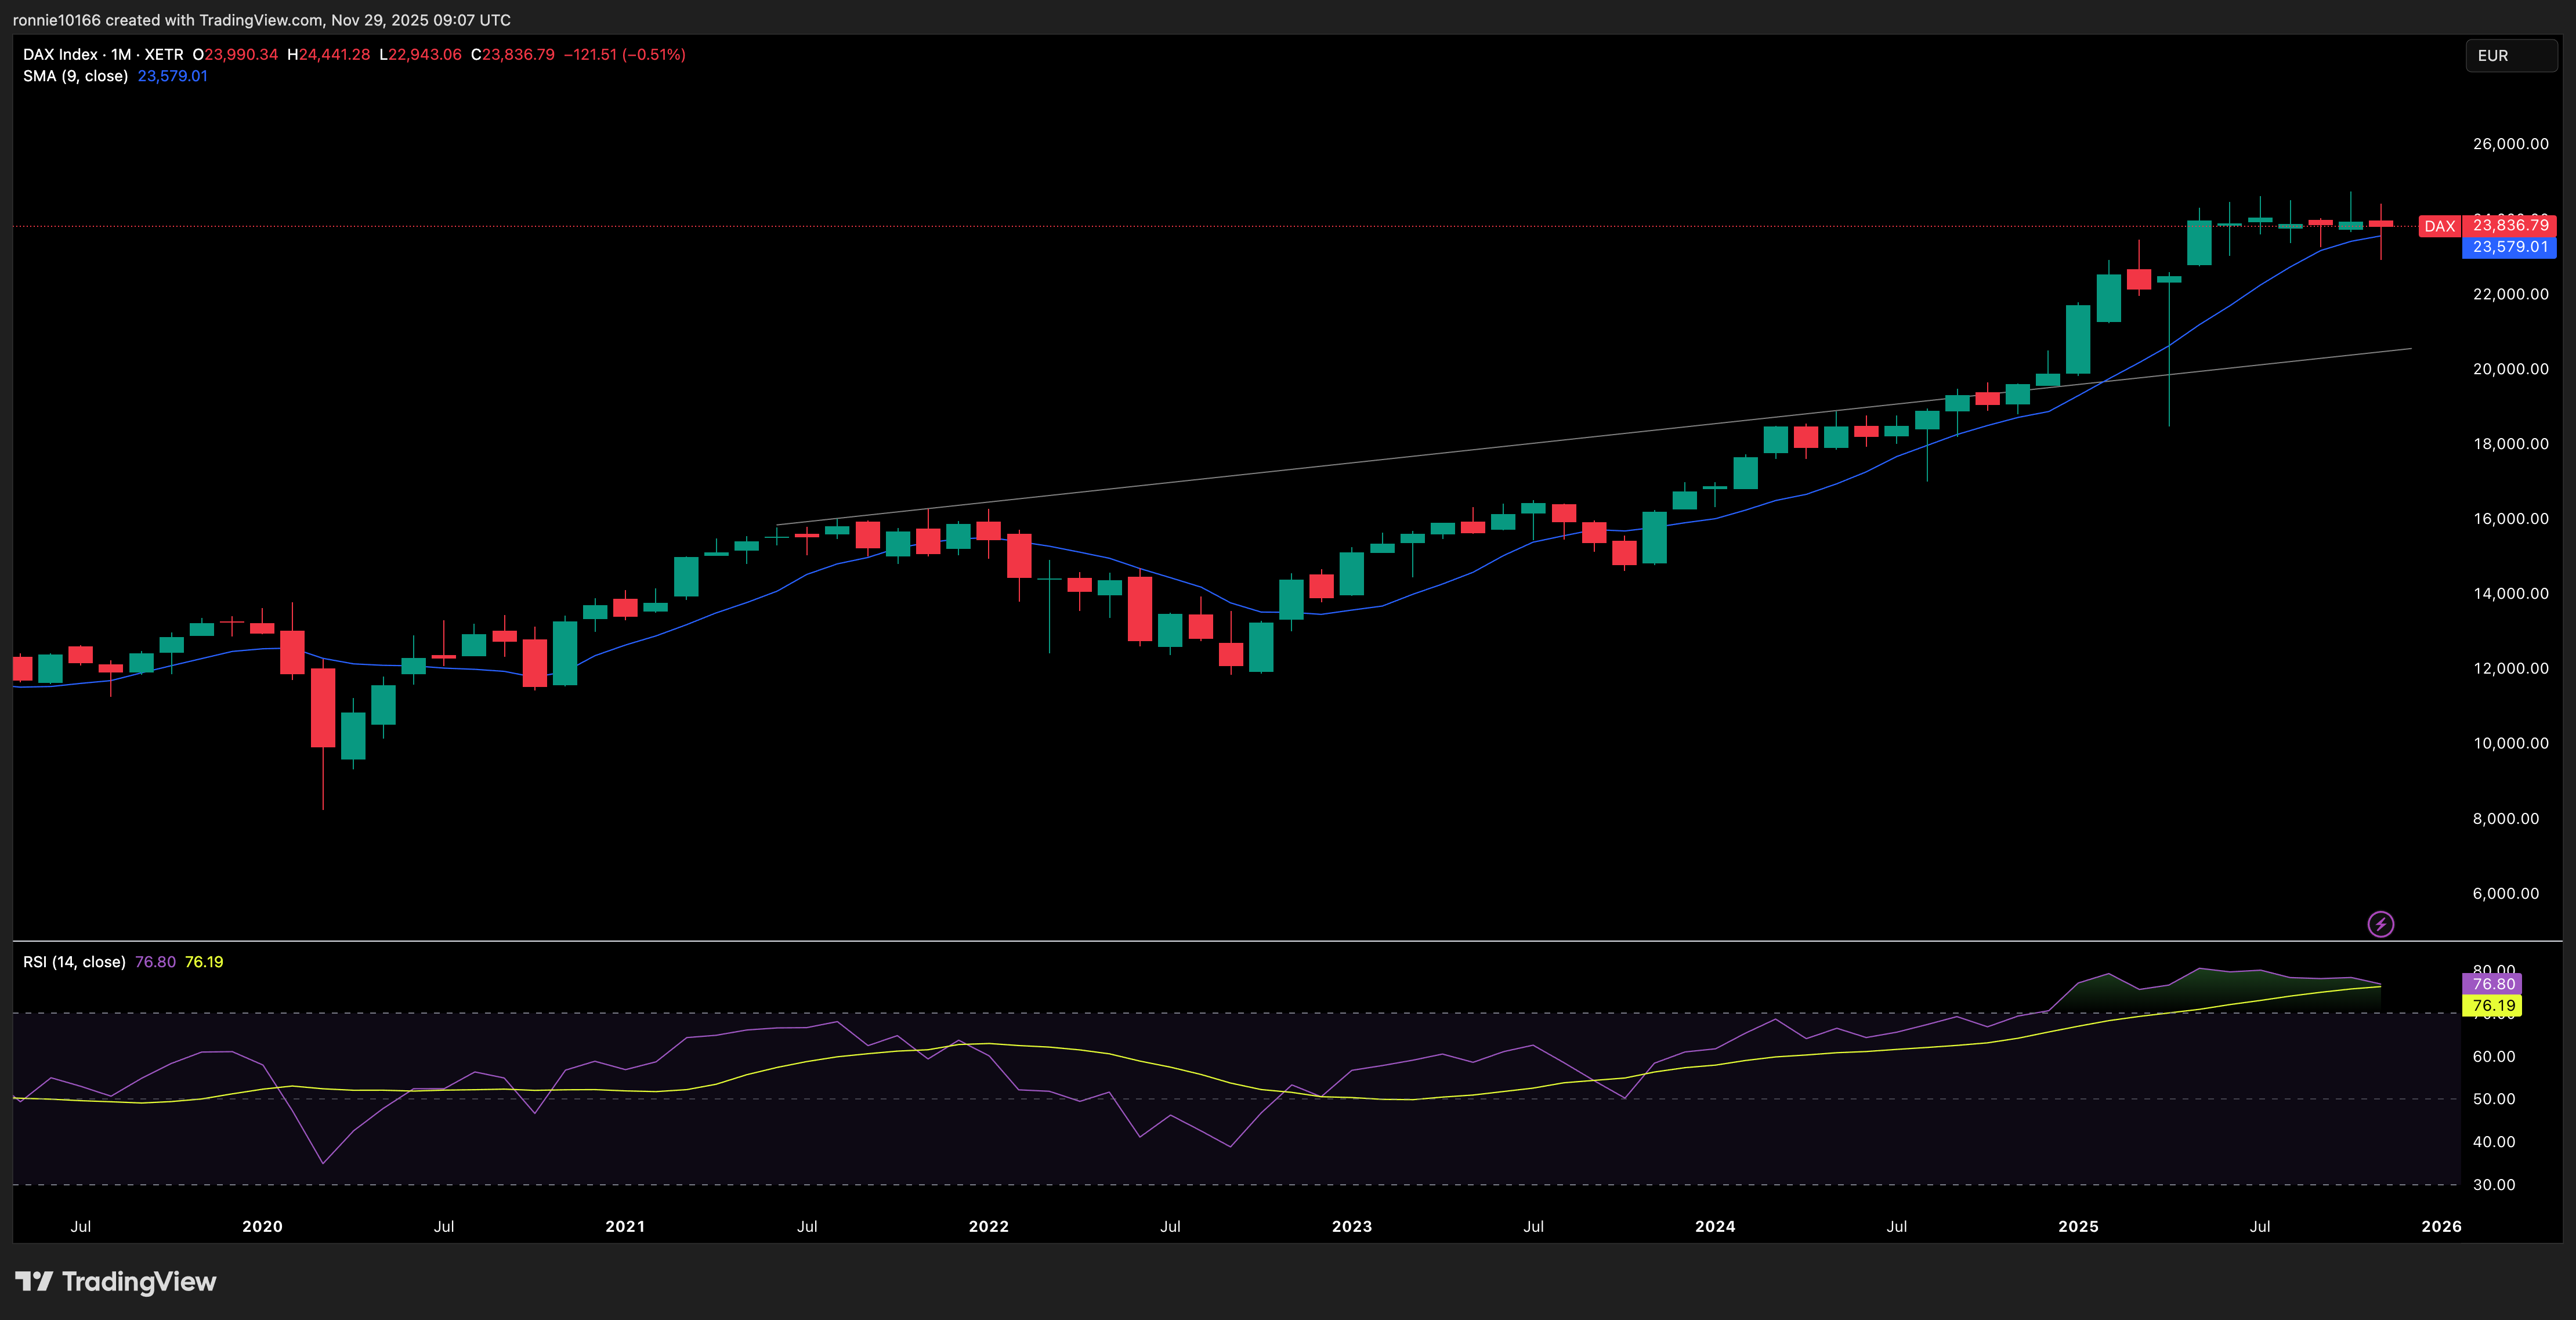Click the March 2020 long red crash candle

coord(323,707)
